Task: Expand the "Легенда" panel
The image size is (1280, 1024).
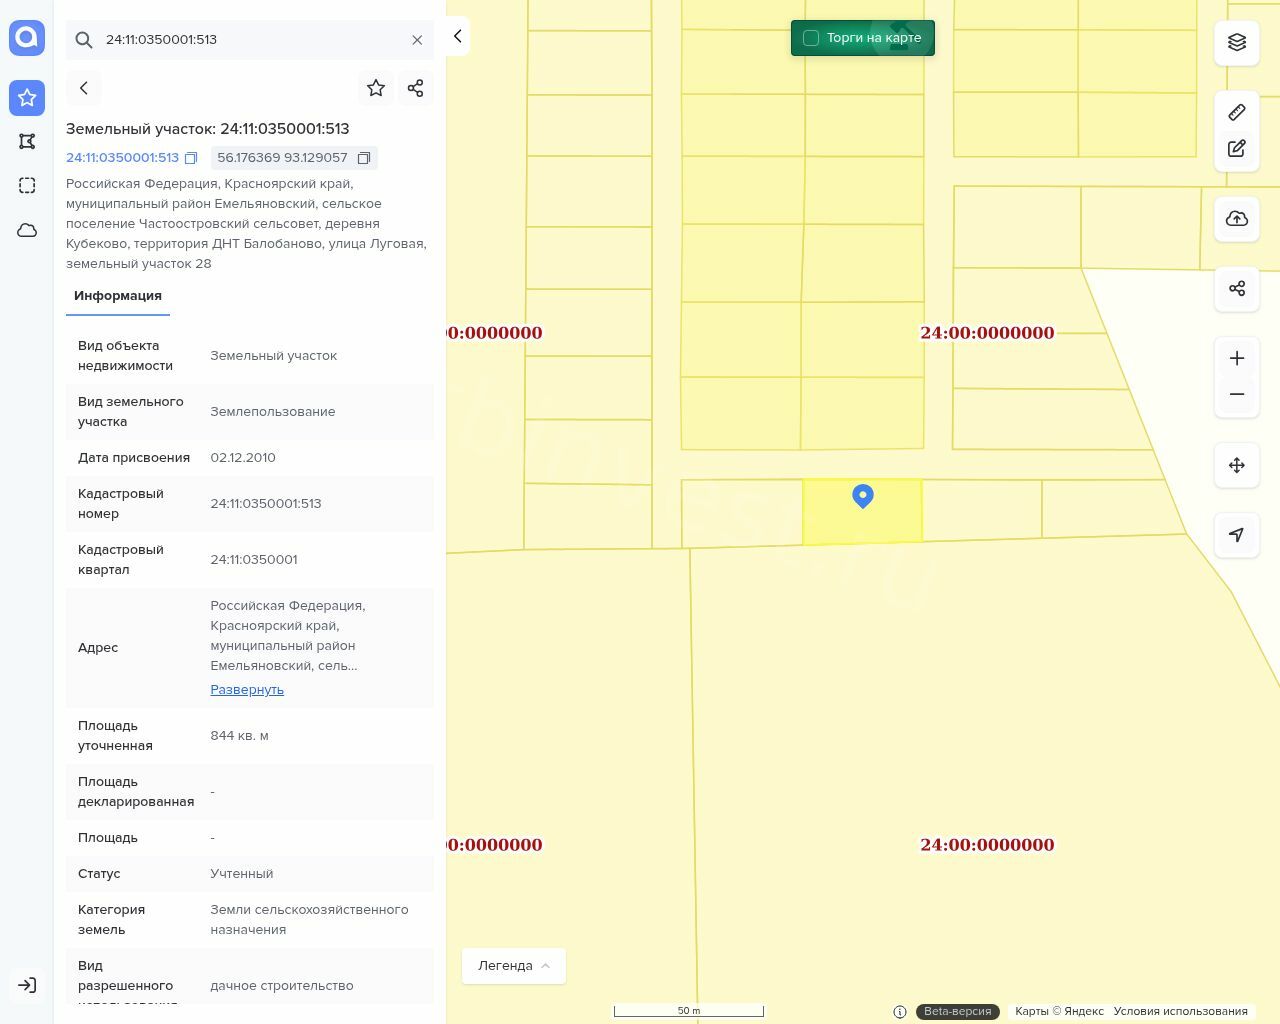Action: (513, 966)
